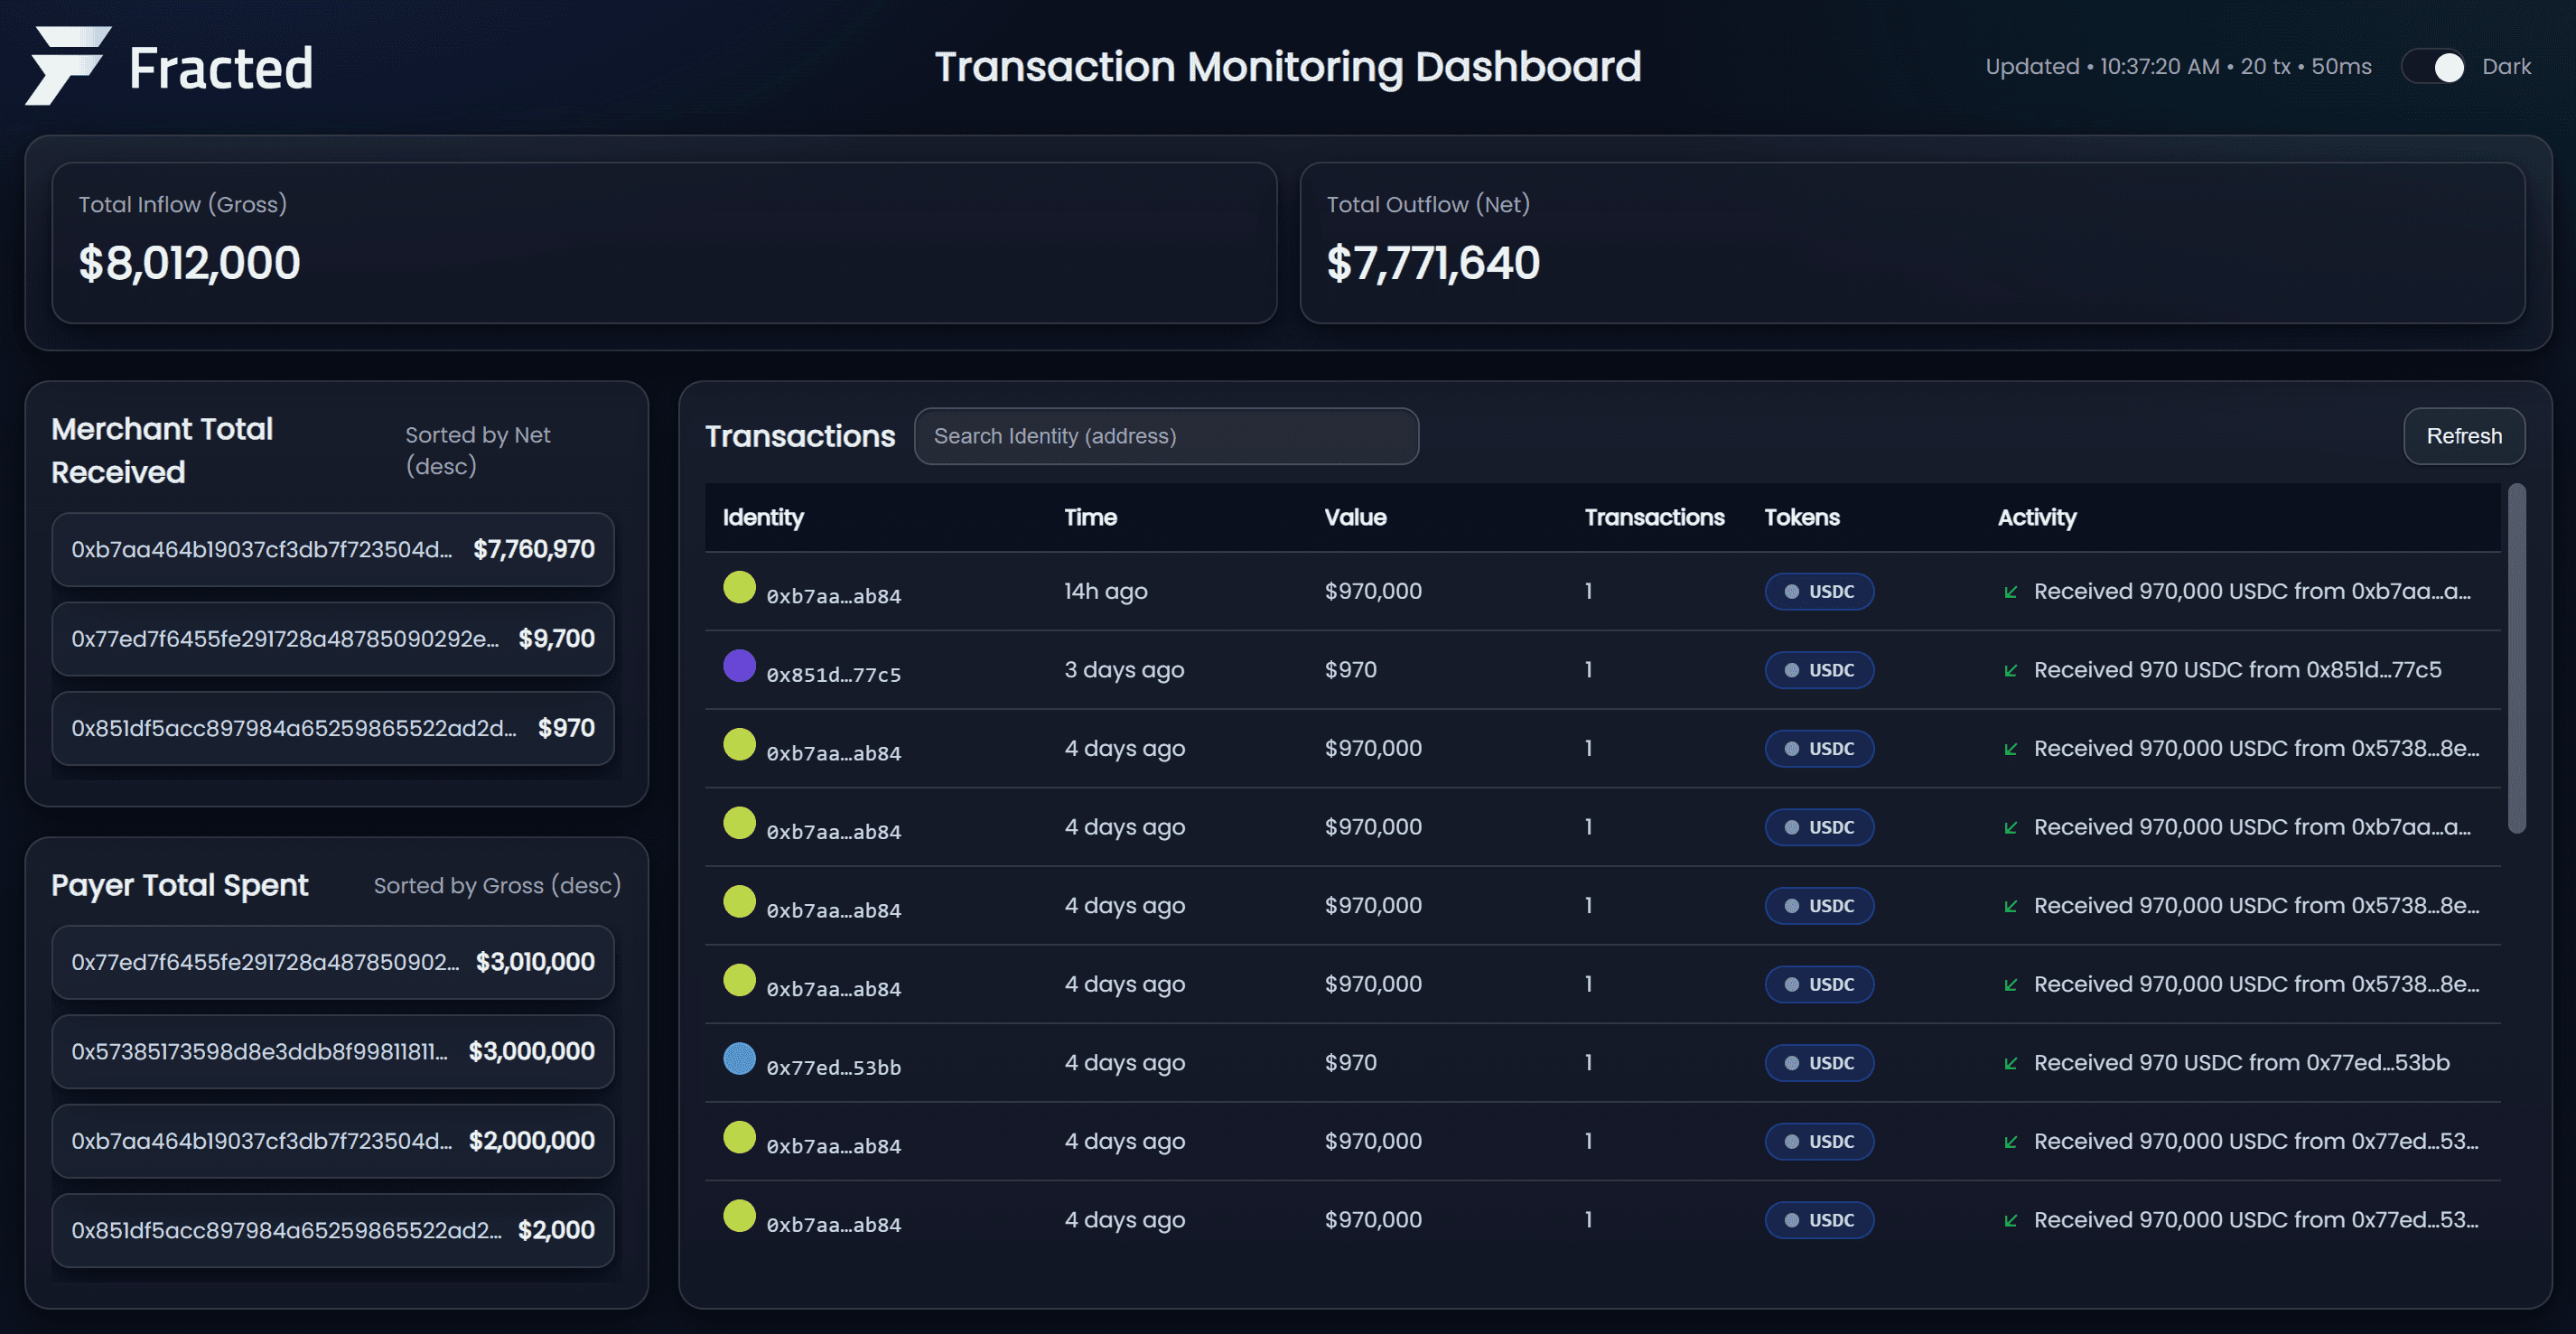Click the Fracted logo icon

coord(68,66)
